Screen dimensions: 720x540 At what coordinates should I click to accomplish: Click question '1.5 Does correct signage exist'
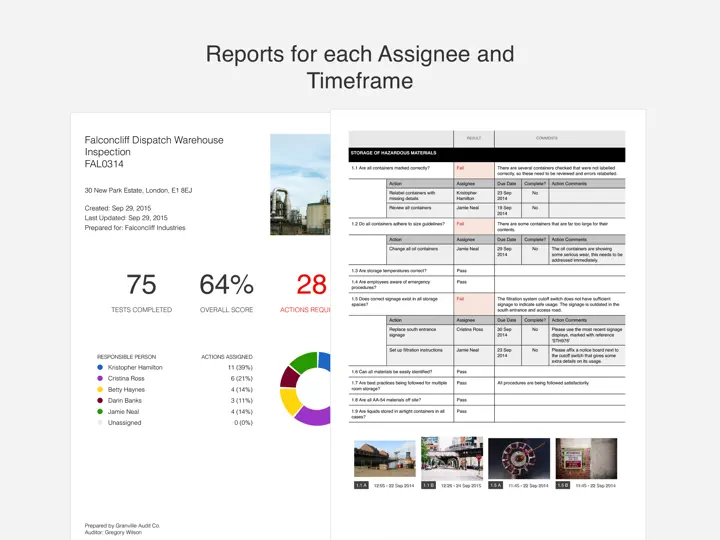tap(394, 302)
